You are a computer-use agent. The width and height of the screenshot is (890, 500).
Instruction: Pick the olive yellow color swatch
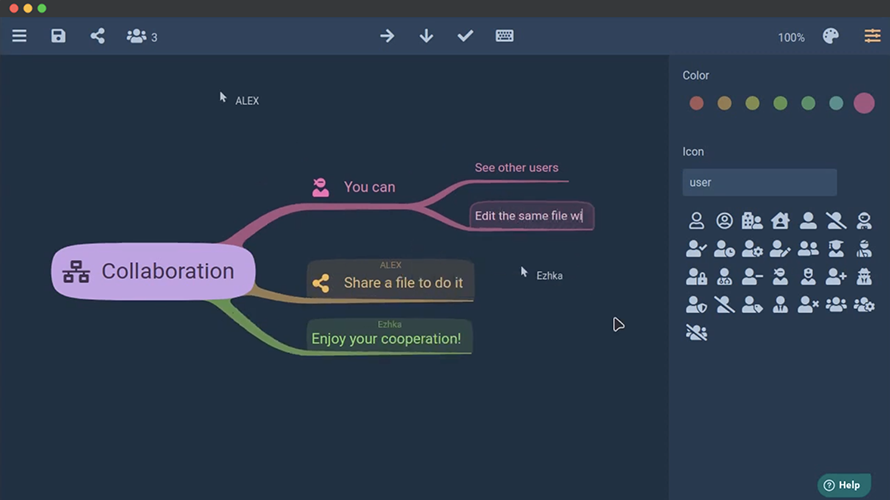tap(752, 103)
